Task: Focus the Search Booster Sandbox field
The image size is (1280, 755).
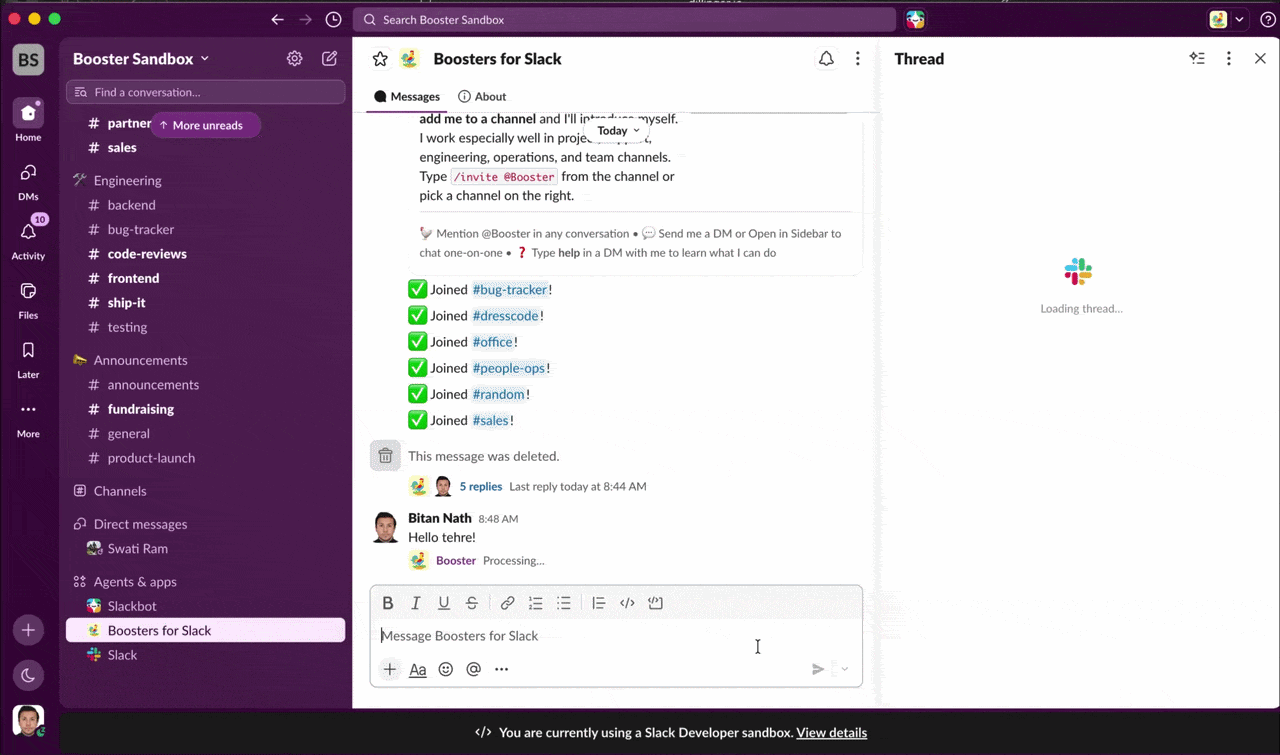Action: tap(624, 20)
